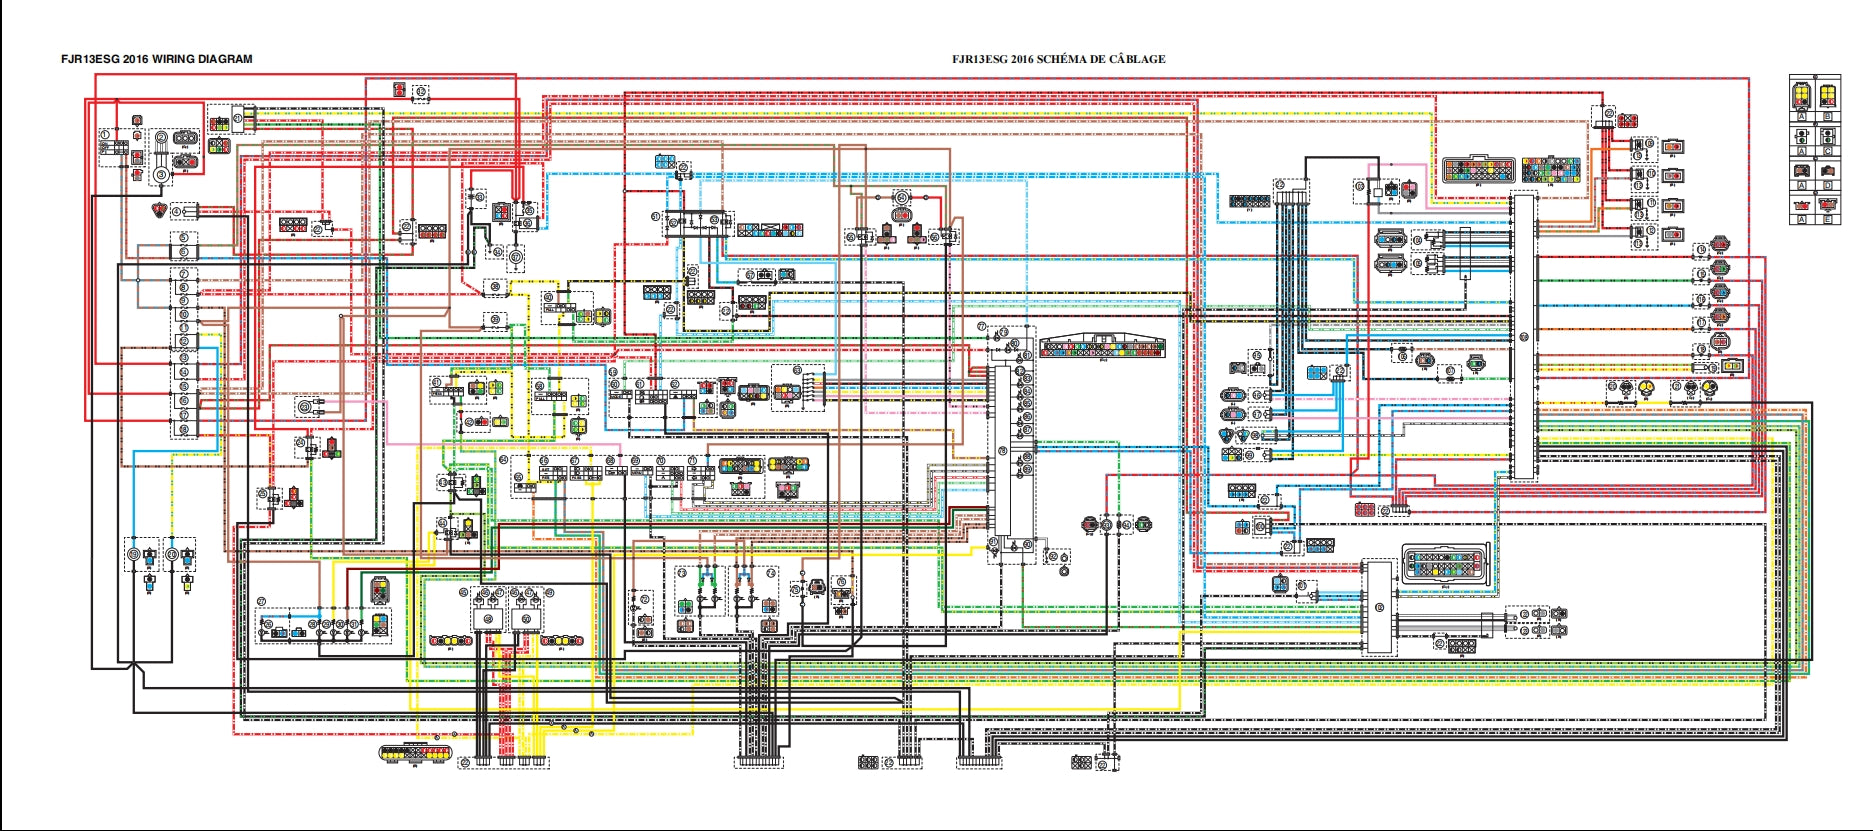Screen dimensions: 1873x831
Task: Select the red two-pin connector beside component 12
Action: (x=400, y=92)
